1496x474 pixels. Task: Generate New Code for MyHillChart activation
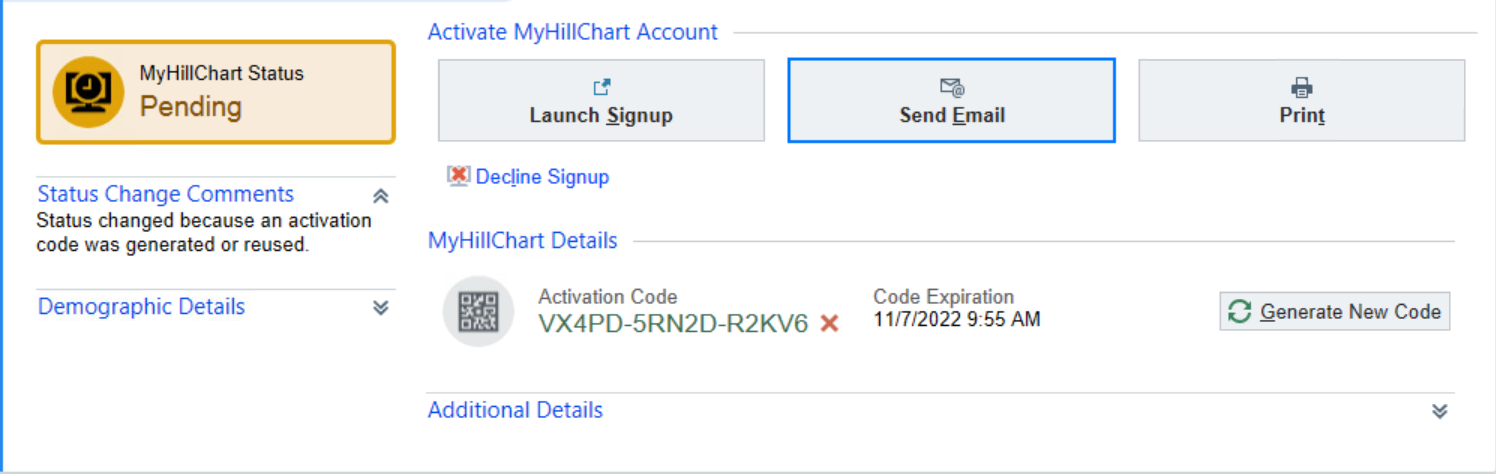click(1335, 311)
